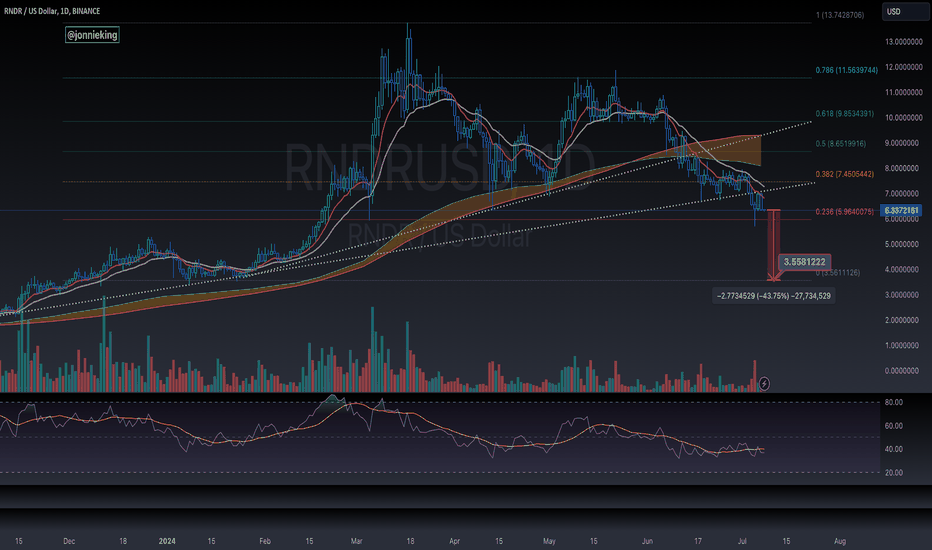The image size is (932, 550).
Task: Select the 0.618 (9.8534391) Fibonacci label
Action: click(845, 114)
